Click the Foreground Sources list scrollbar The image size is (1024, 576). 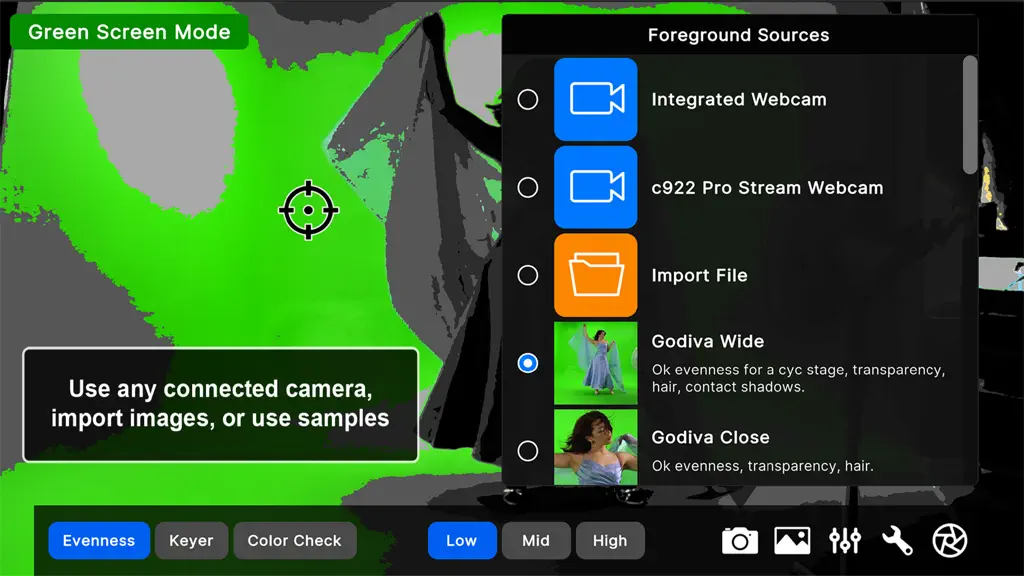point(970,115)
